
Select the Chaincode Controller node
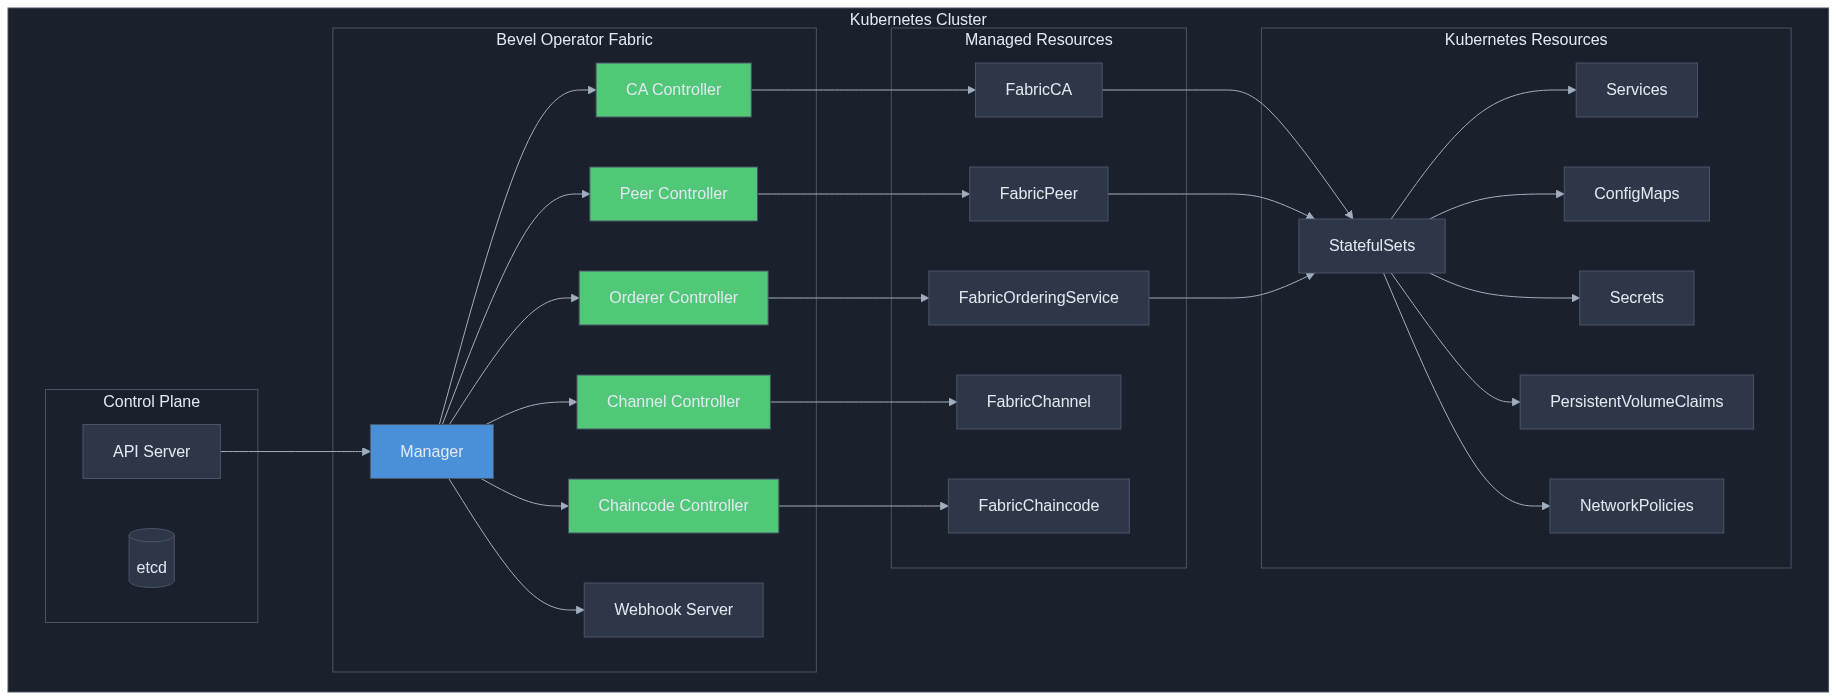pyautogui.click(x=673, y=506)
